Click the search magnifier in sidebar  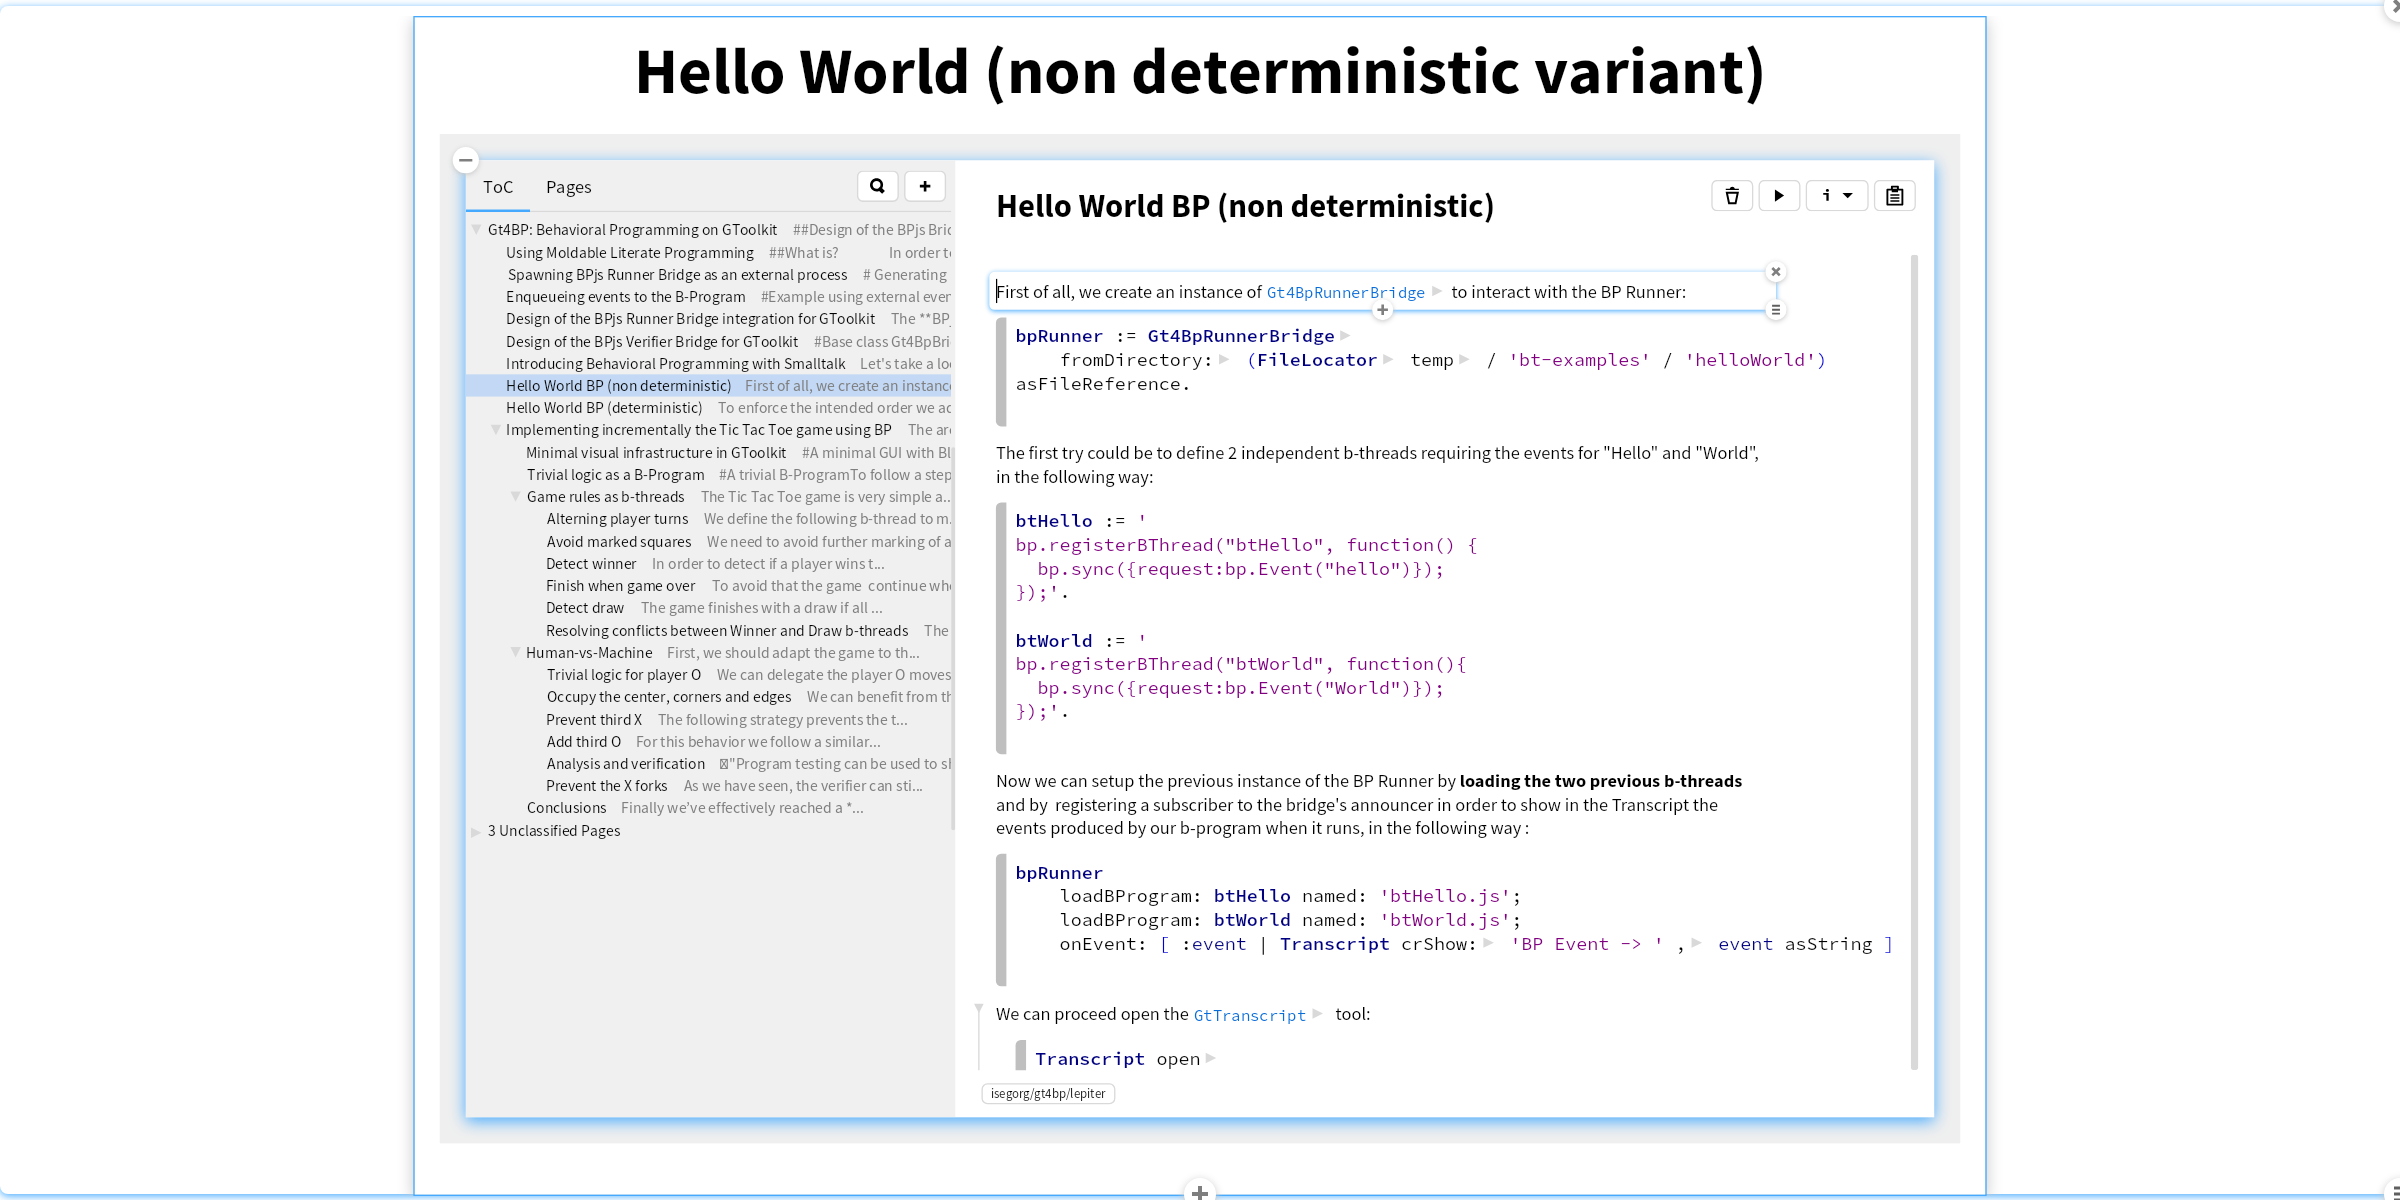(877, 186)
